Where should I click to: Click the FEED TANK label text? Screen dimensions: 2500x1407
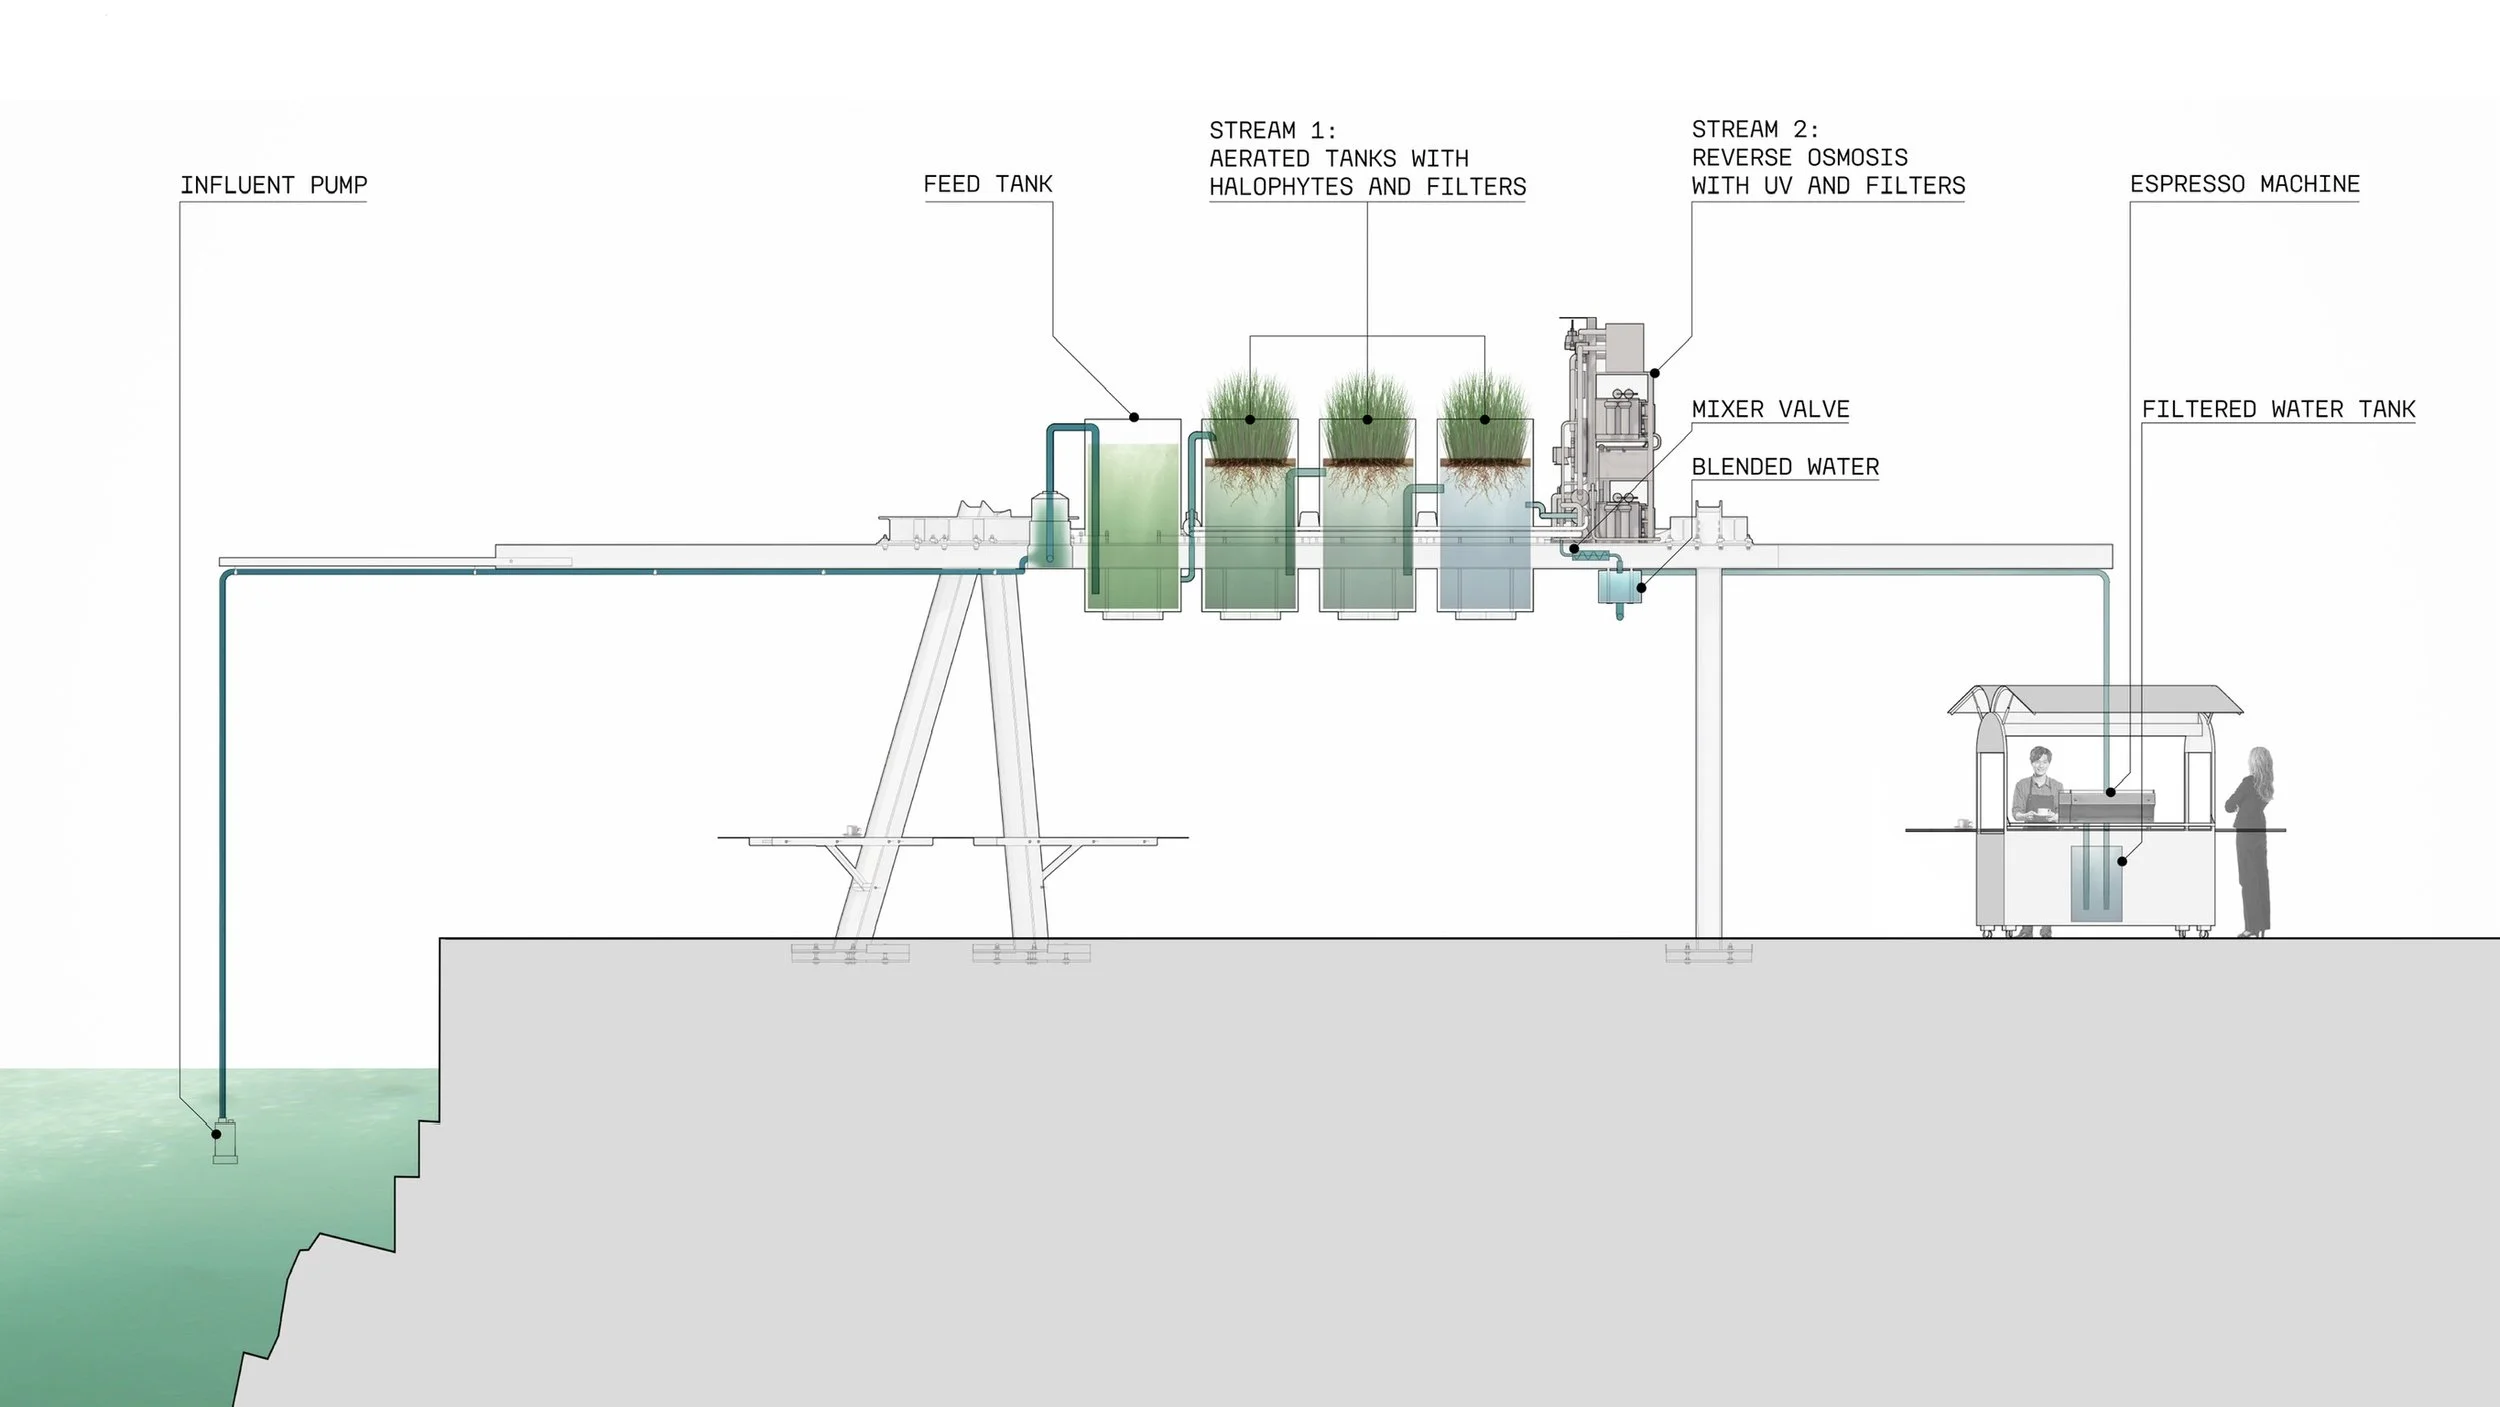tap(987, 184)
